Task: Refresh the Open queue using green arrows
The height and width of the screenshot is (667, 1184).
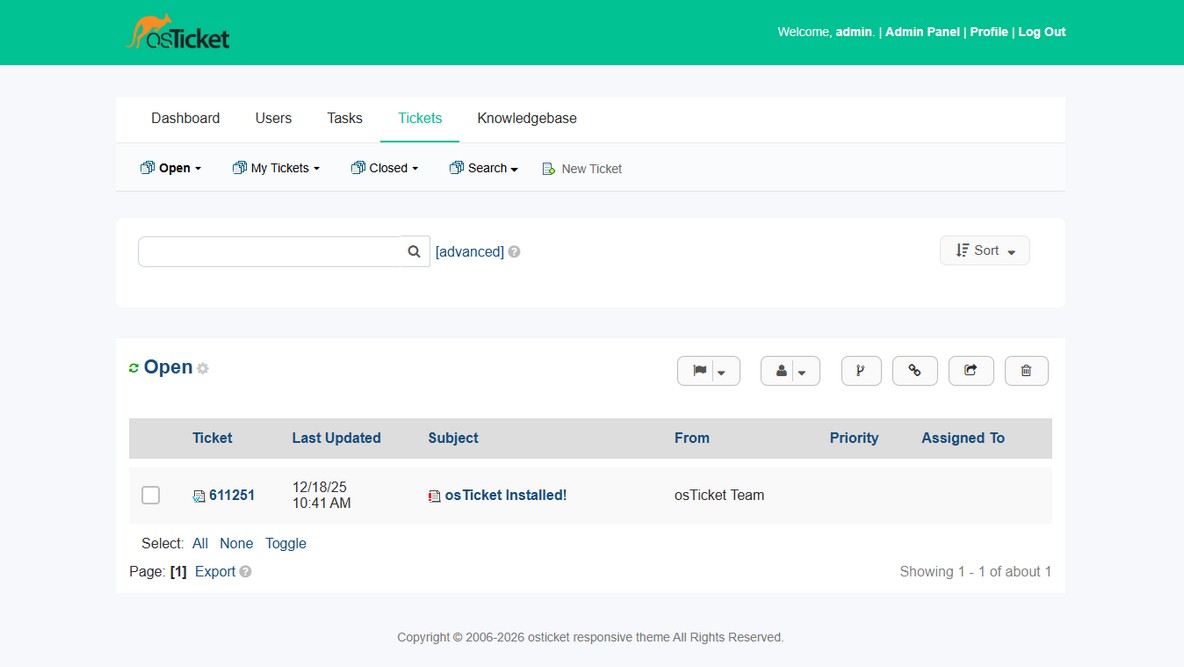Action: pos(134,369)
